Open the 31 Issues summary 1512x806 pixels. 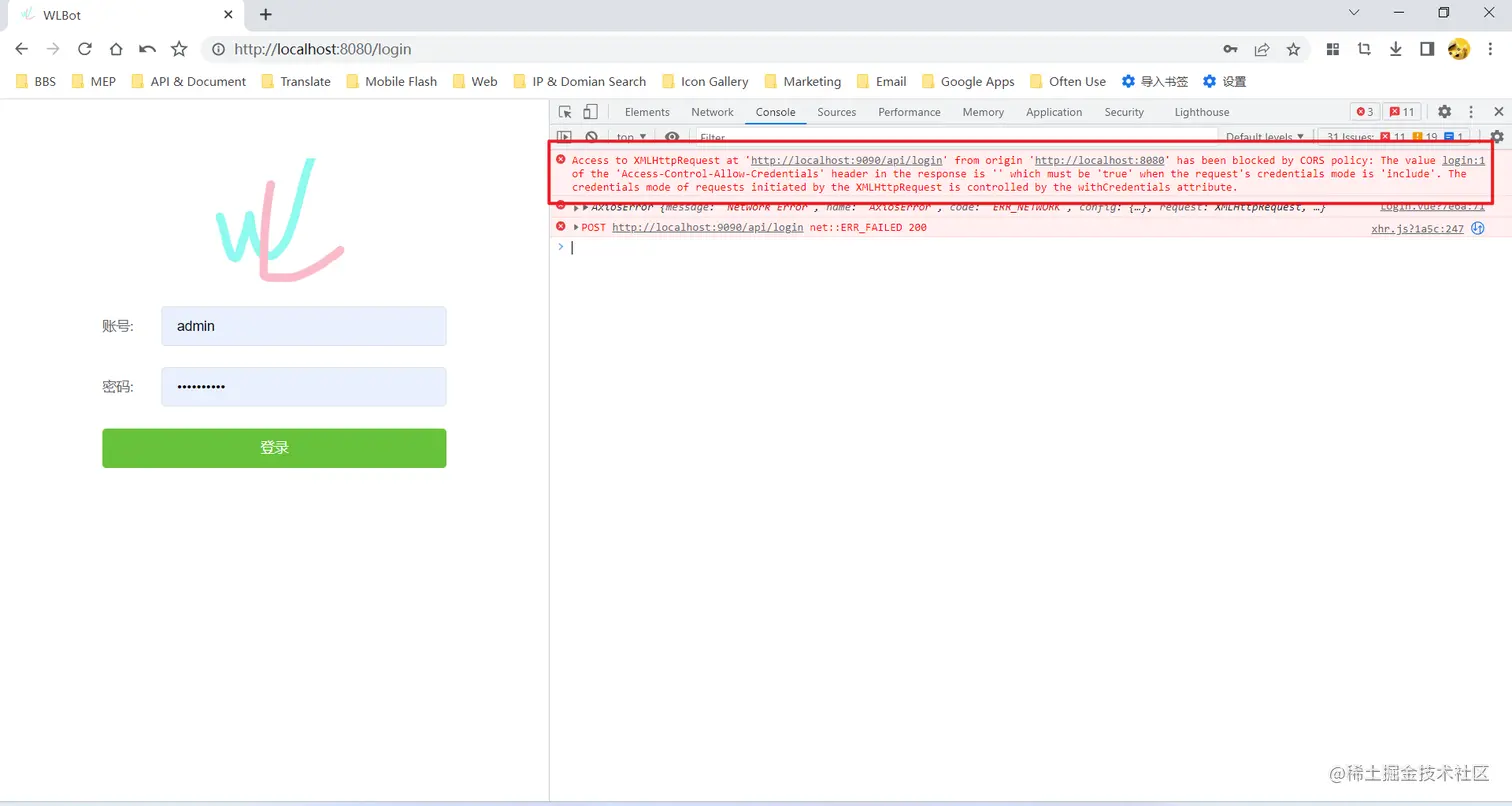(x=1395, y=137)
